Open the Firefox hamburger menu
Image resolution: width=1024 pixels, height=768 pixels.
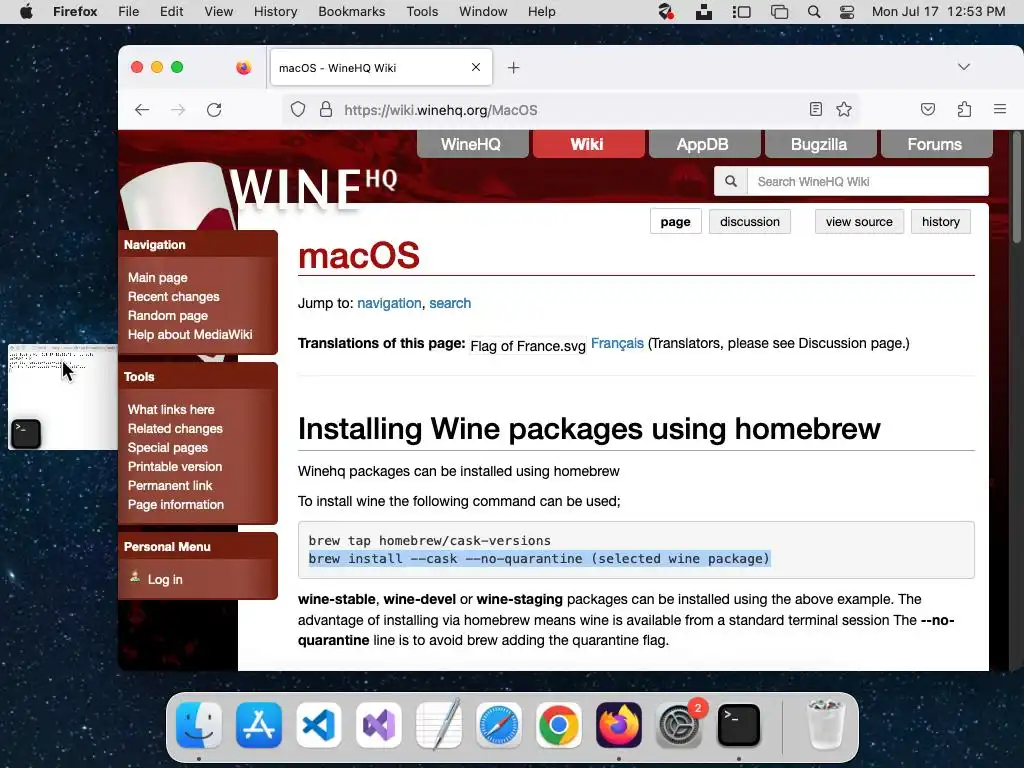point(1000,109)
